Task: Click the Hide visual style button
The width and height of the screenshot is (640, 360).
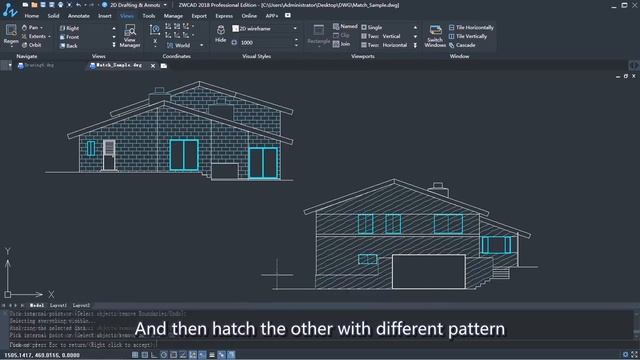Action: (220, 34)
